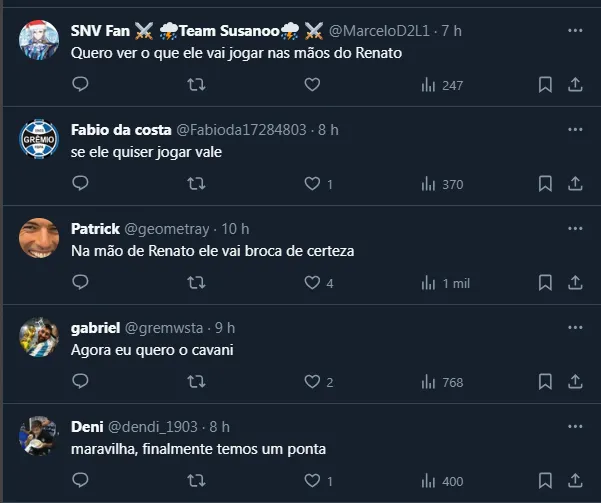This screenshot has width=601, height=503.
Task: Like gabriel's tweet about Cavani
Action: click(312, 381)
